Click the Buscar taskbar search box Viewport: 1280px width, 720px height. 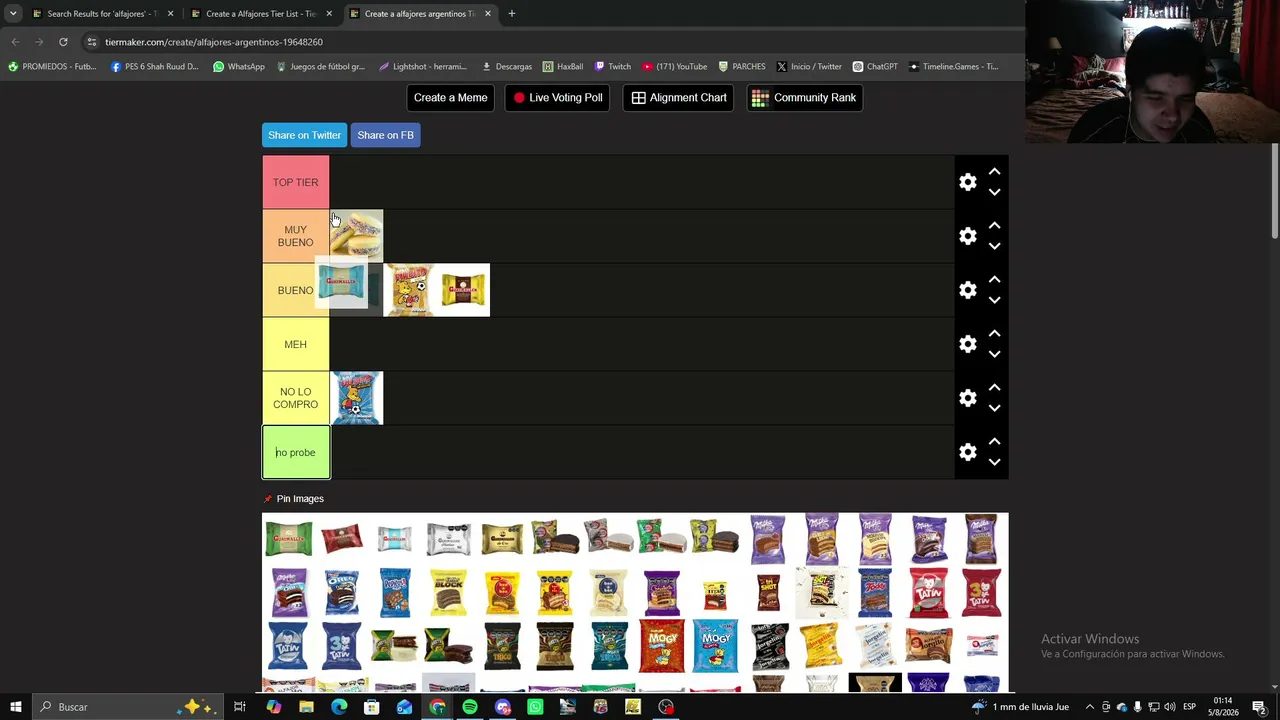click(130, 707)
